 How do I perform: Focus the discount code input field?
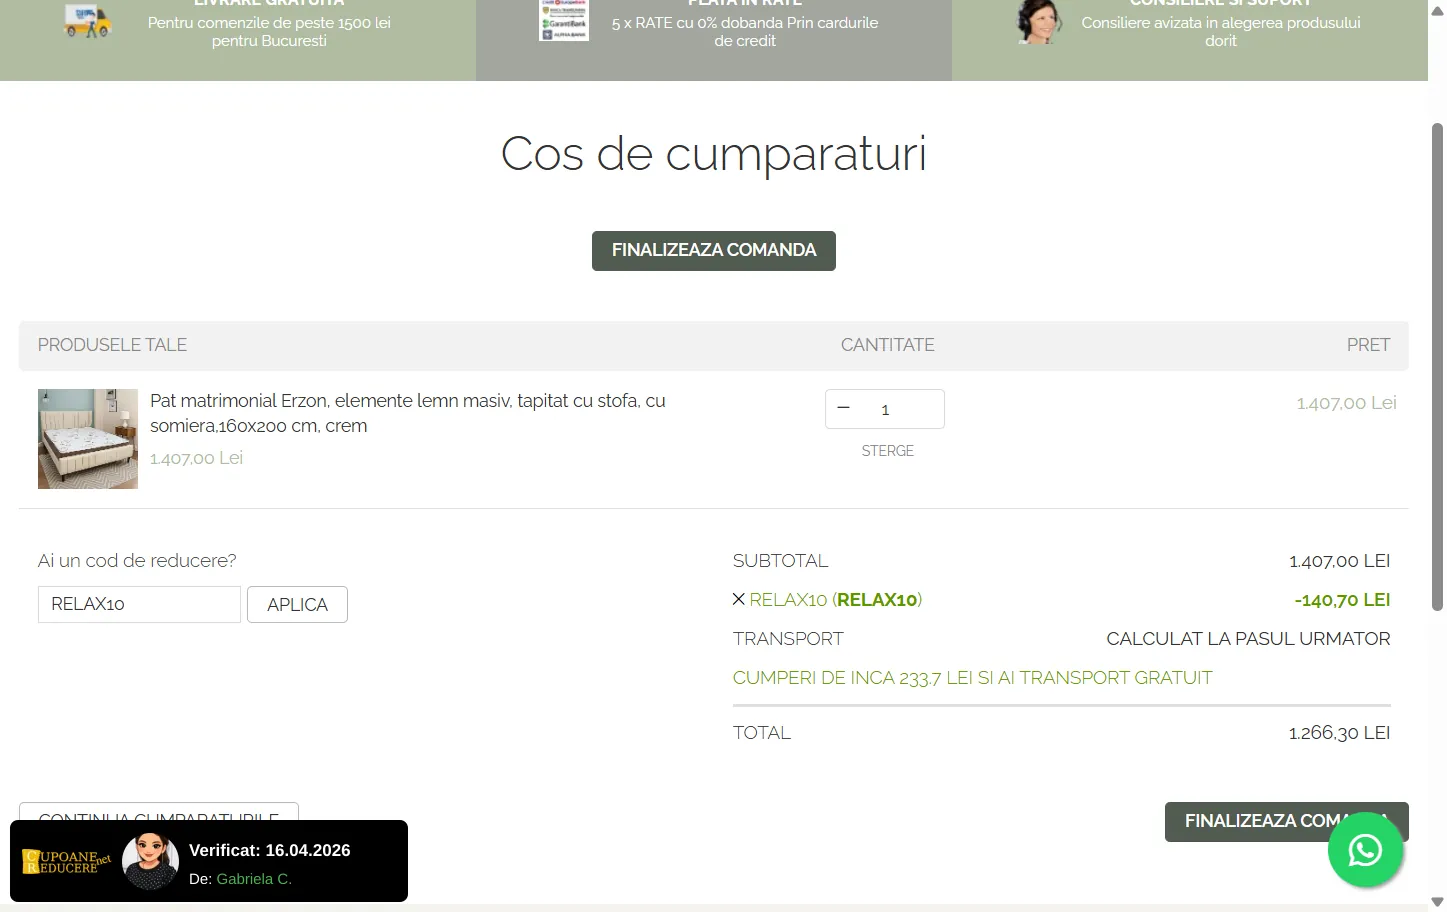[139, 605]
